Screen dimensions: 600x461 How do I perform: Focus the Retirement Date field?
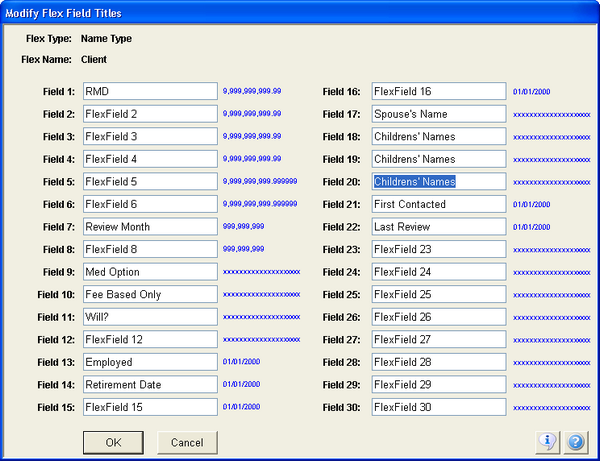(150, 384)
